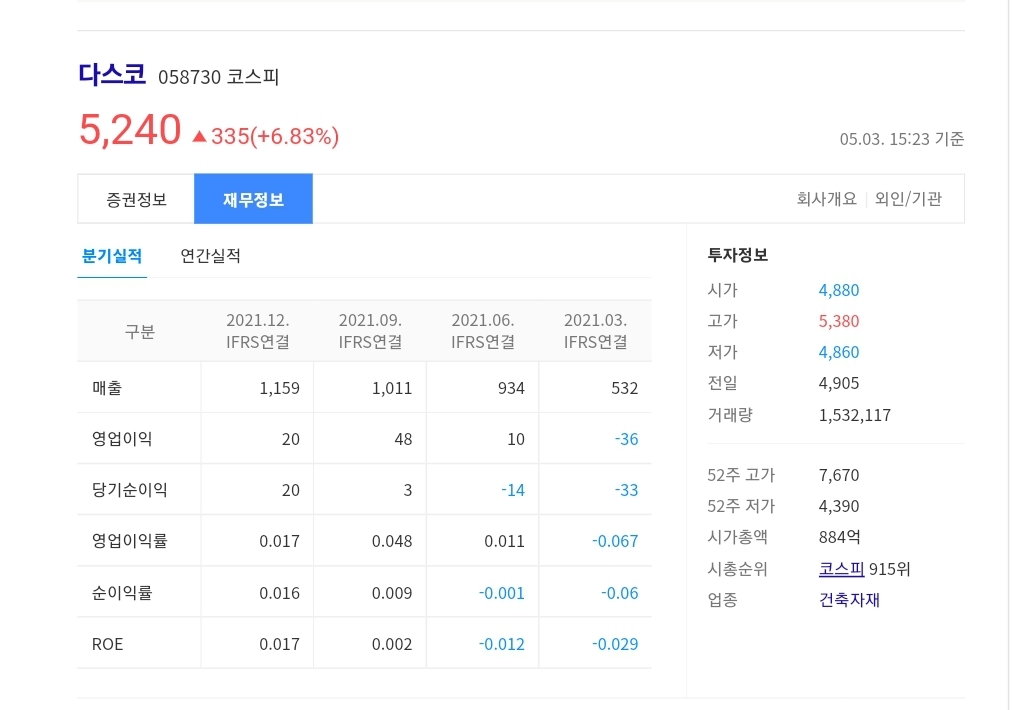1024x710 pixels.
Task: Open the 재무정보 tab
Action: point(253,198)
